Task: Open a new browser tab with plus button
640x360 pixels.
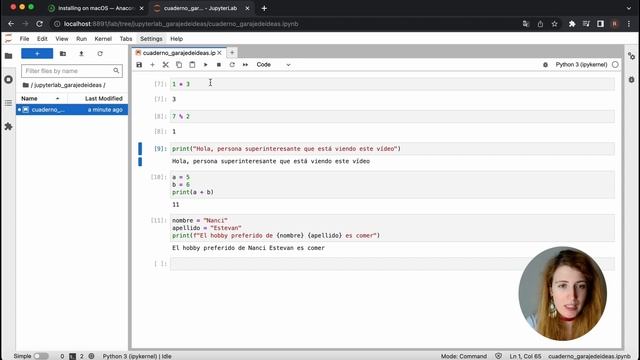Action: point(264,8)
